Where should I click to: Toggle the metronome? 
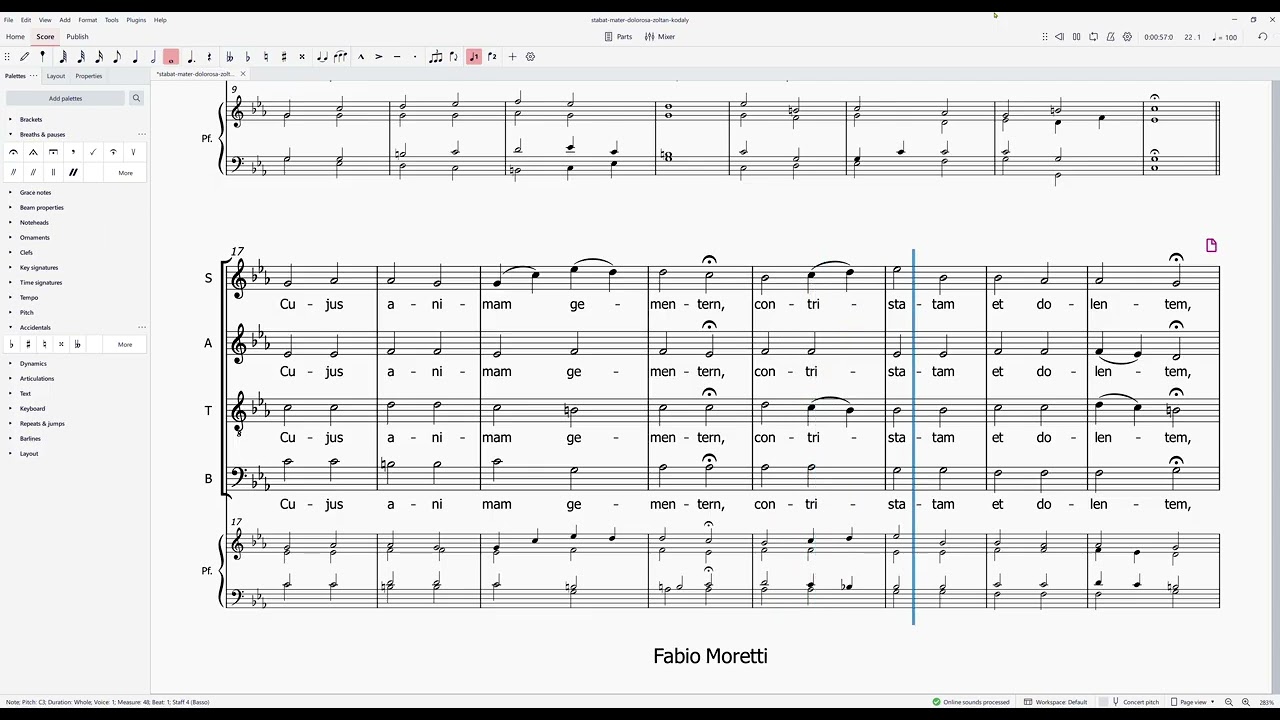(x=1110, y=37)
